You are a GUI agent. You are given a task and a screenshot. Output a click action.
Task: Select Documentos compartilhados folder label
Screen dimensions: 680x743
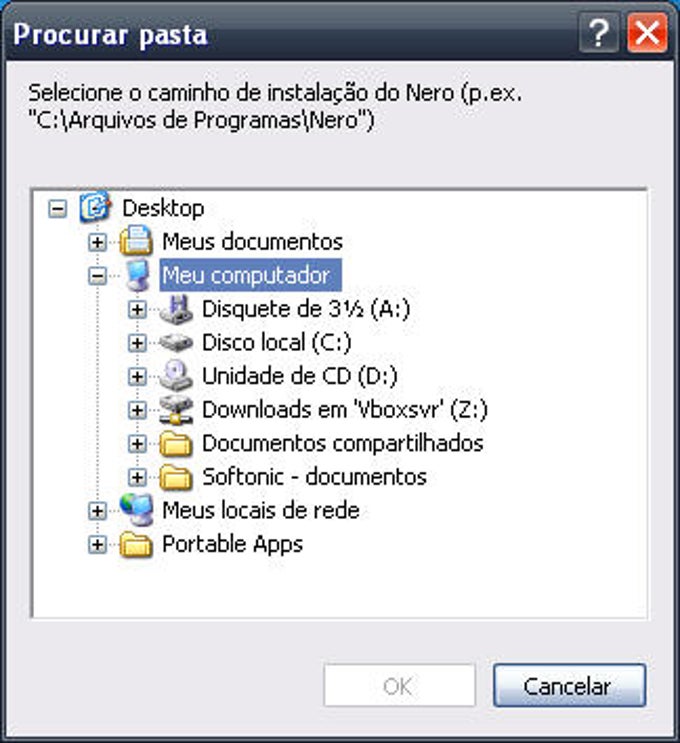click(343, 444)
